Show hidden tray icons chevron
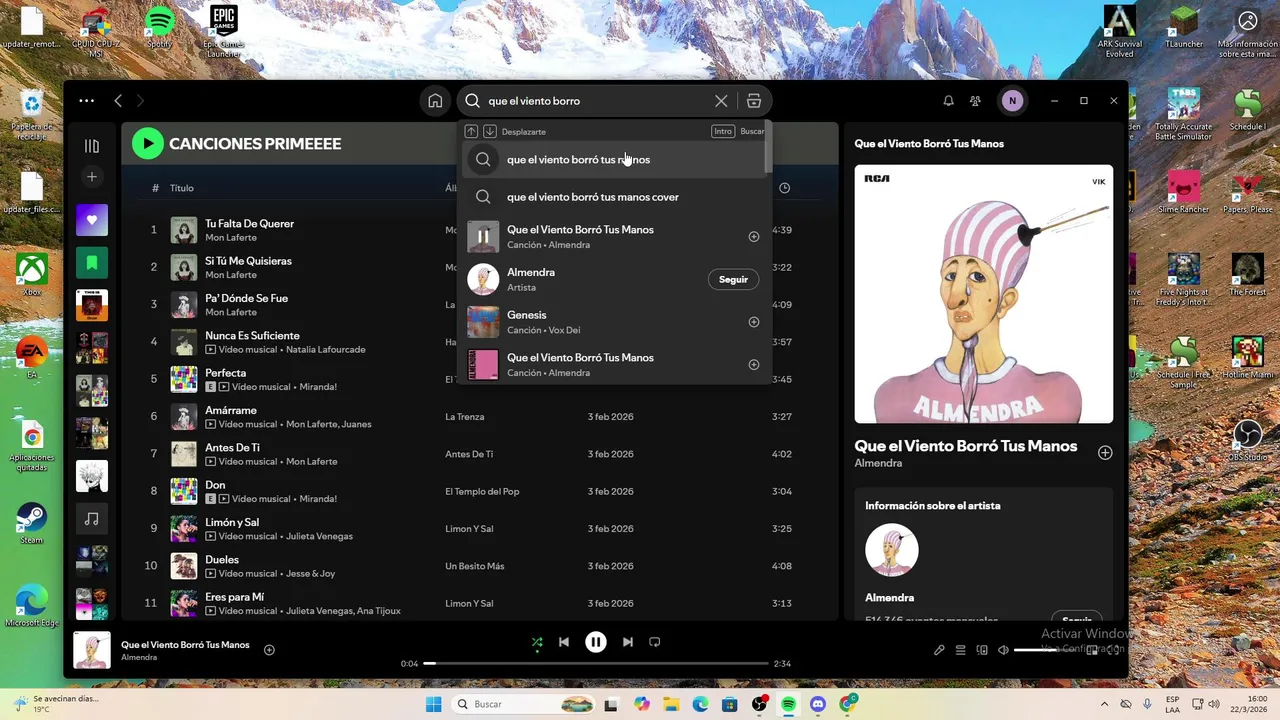This screenshot has width=1280, height=720. pos(1104,704)
